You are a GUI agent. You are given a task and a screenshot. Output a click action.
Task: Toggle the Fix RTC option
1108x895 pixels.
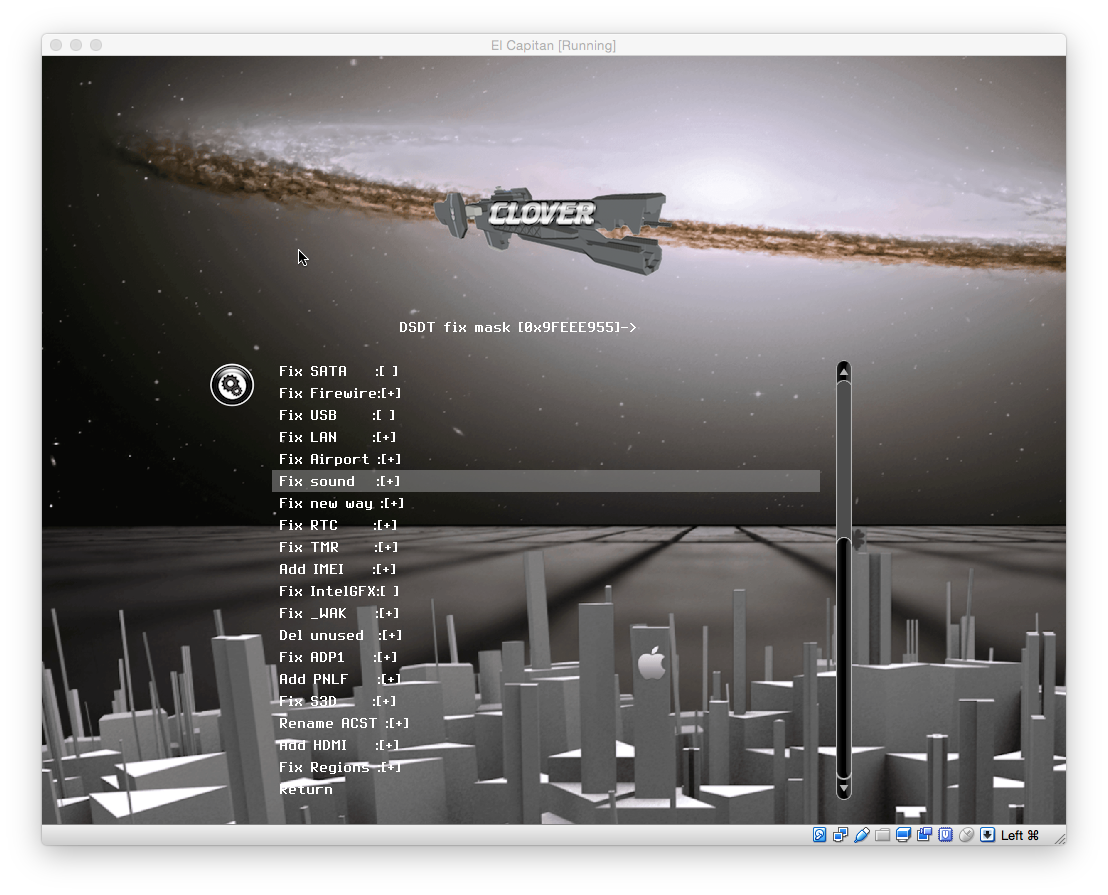pyautogui.click(x=546, y=525)
